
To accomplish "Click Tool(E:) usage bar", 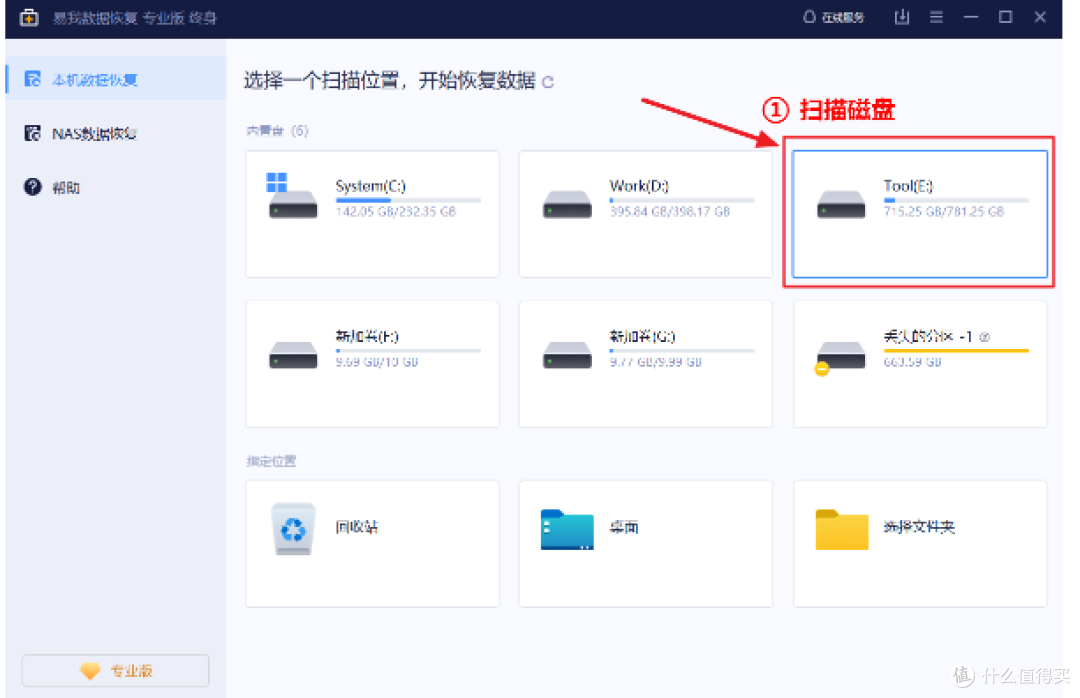I will [956, 201].
